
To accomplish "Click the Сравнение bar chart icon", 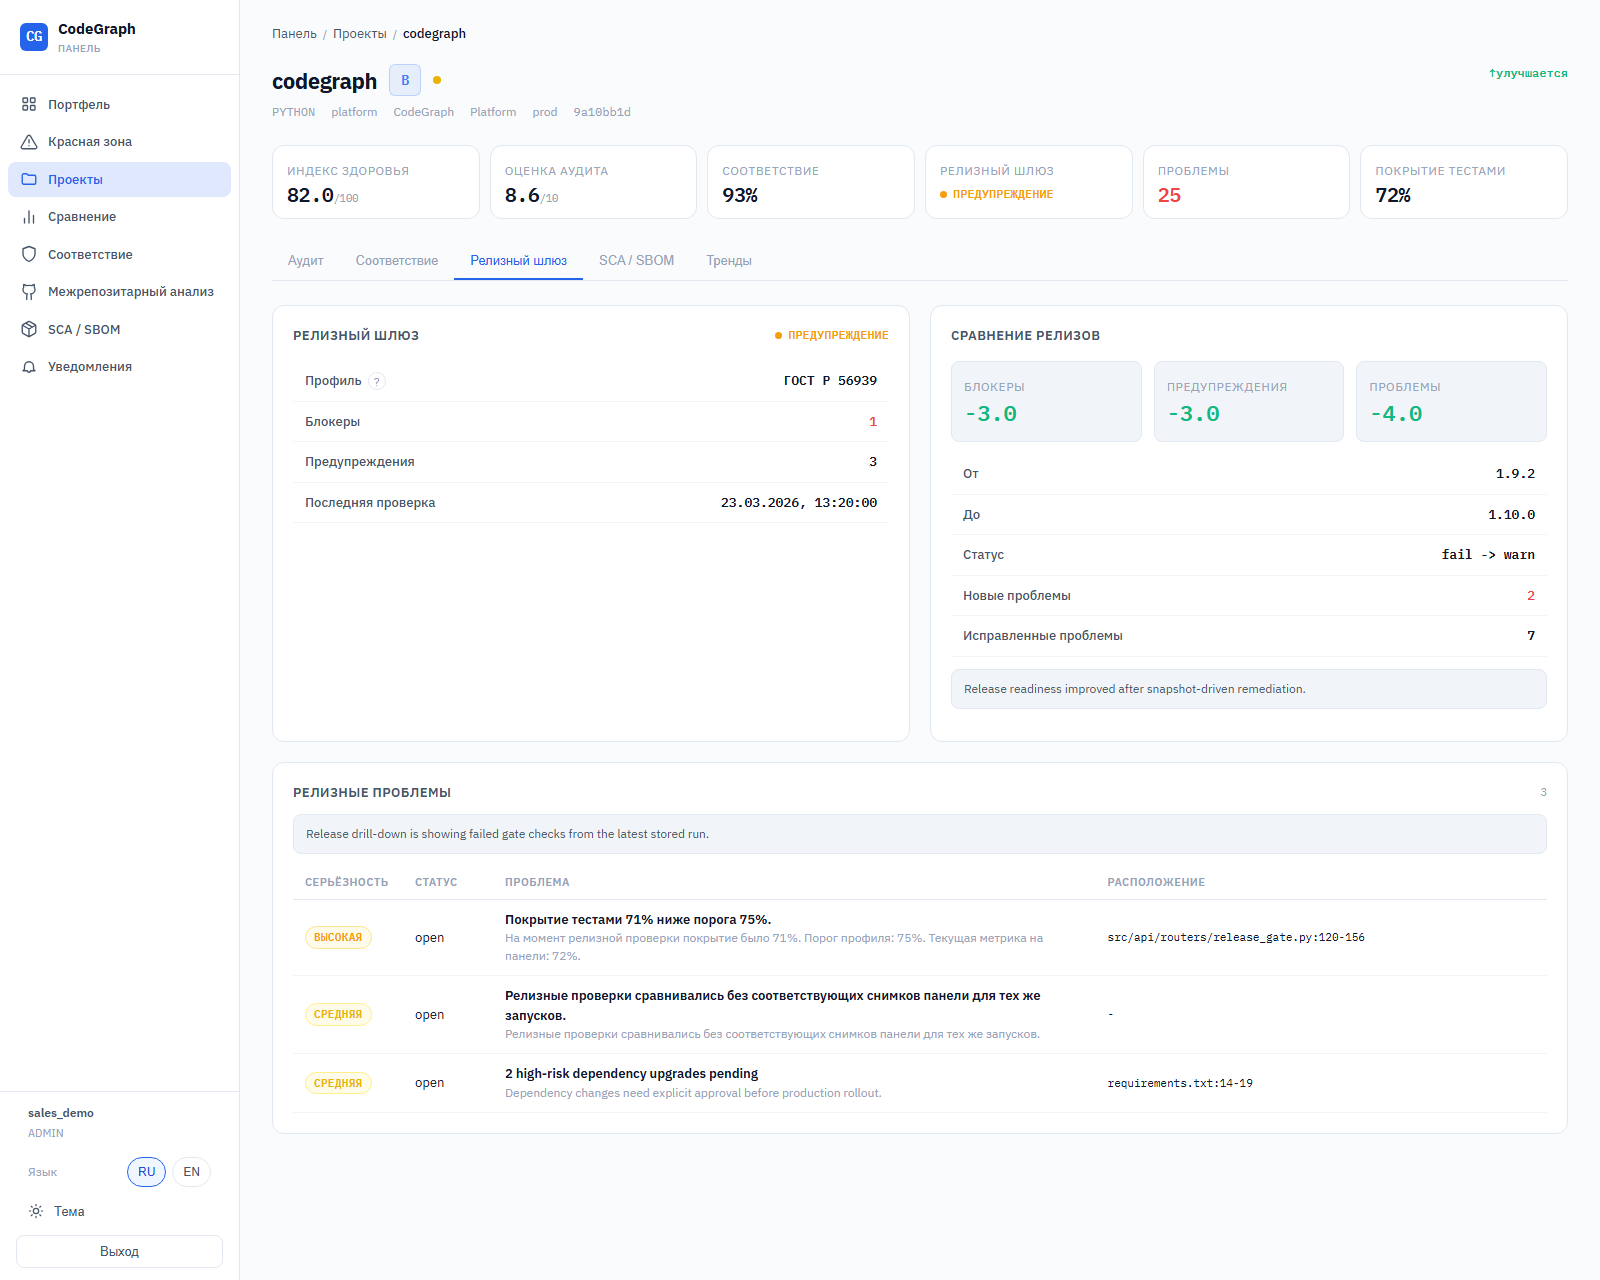I will click(29, 217).
